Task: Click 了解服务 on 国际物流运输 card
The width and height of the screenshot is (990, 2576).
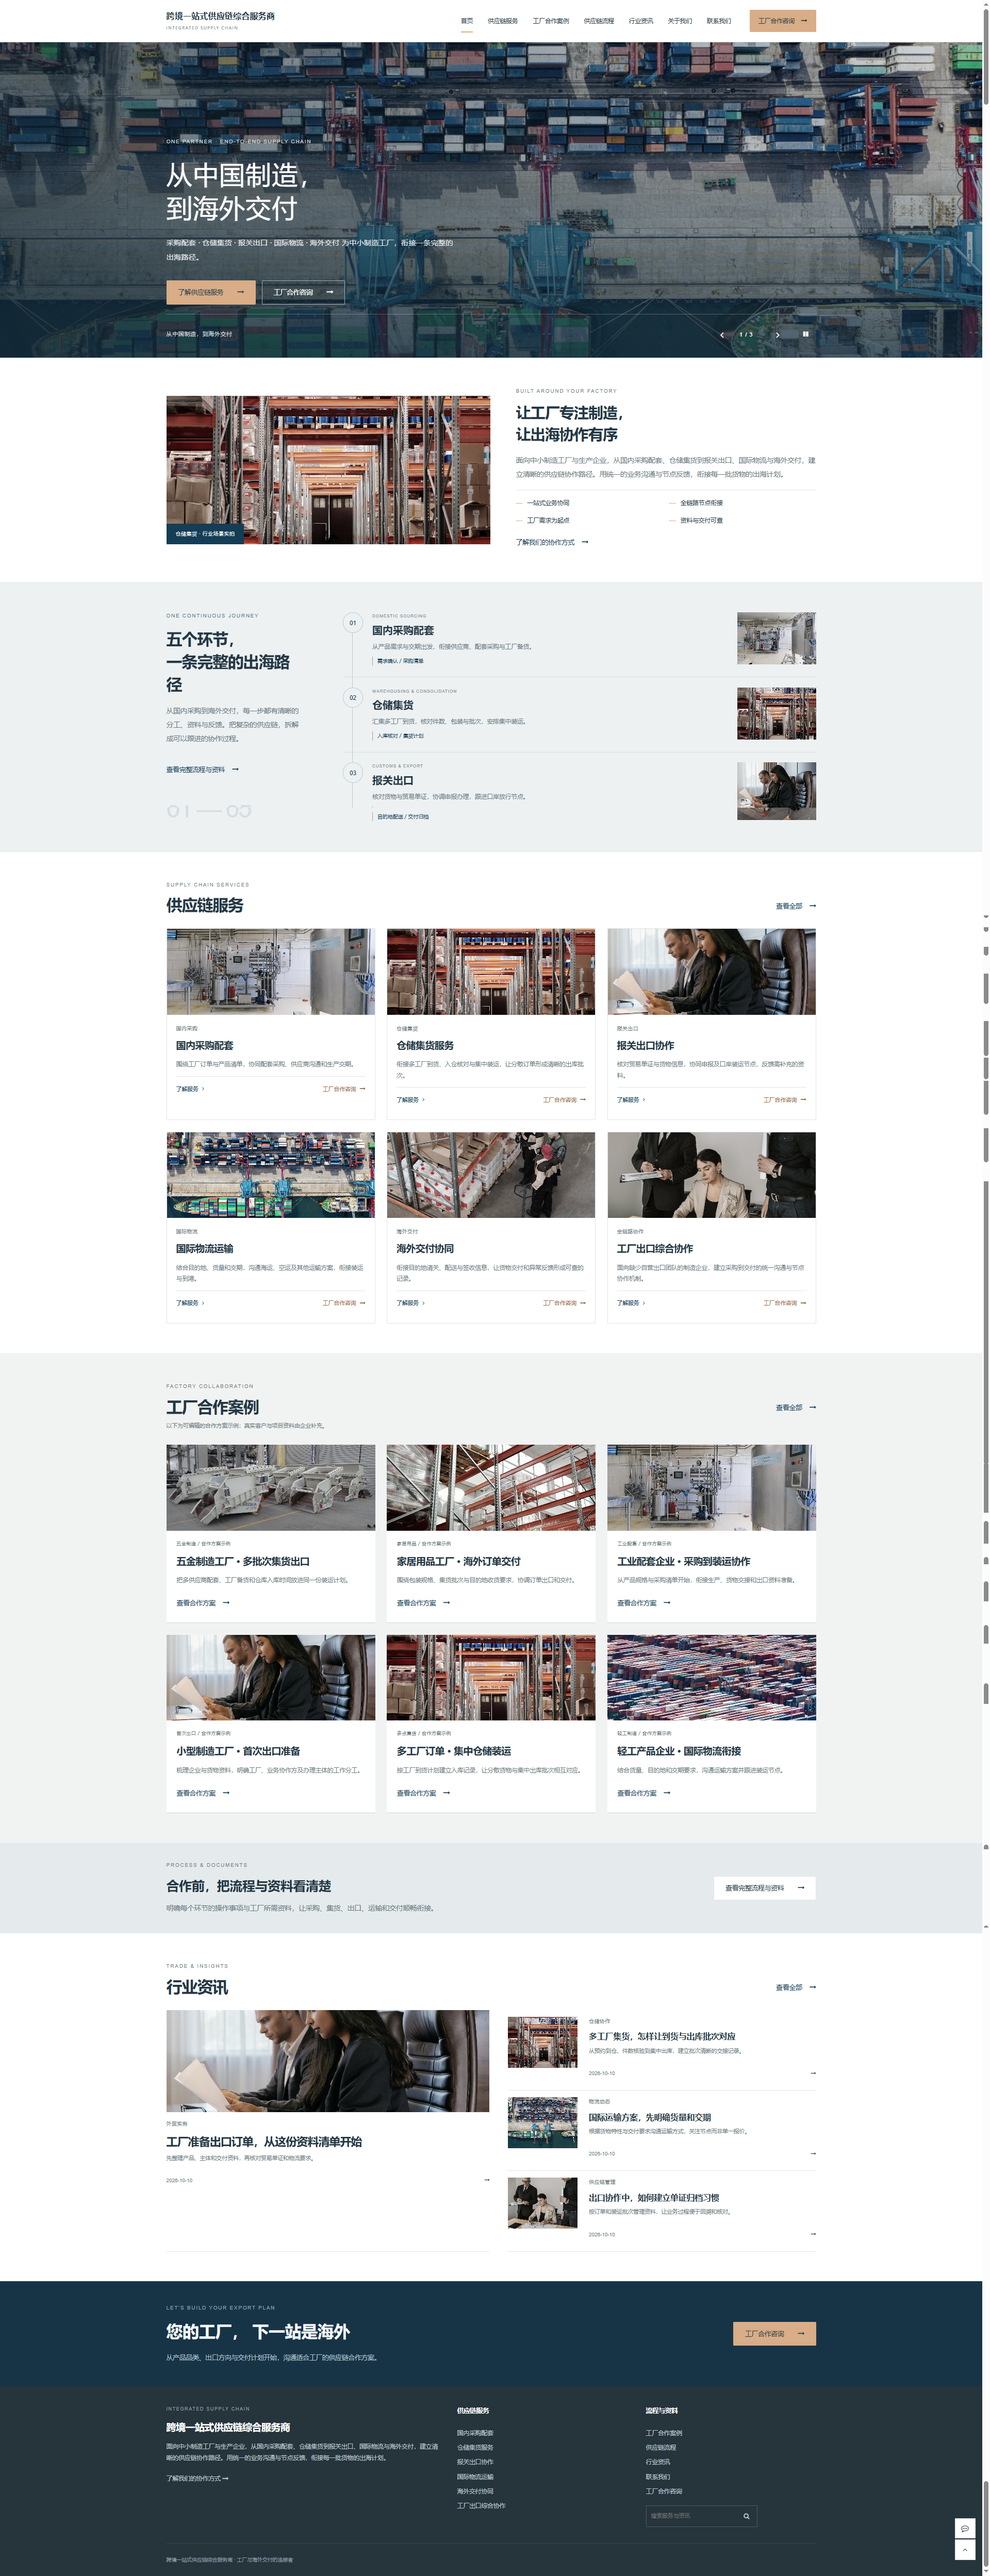Action: point(190,1303)
